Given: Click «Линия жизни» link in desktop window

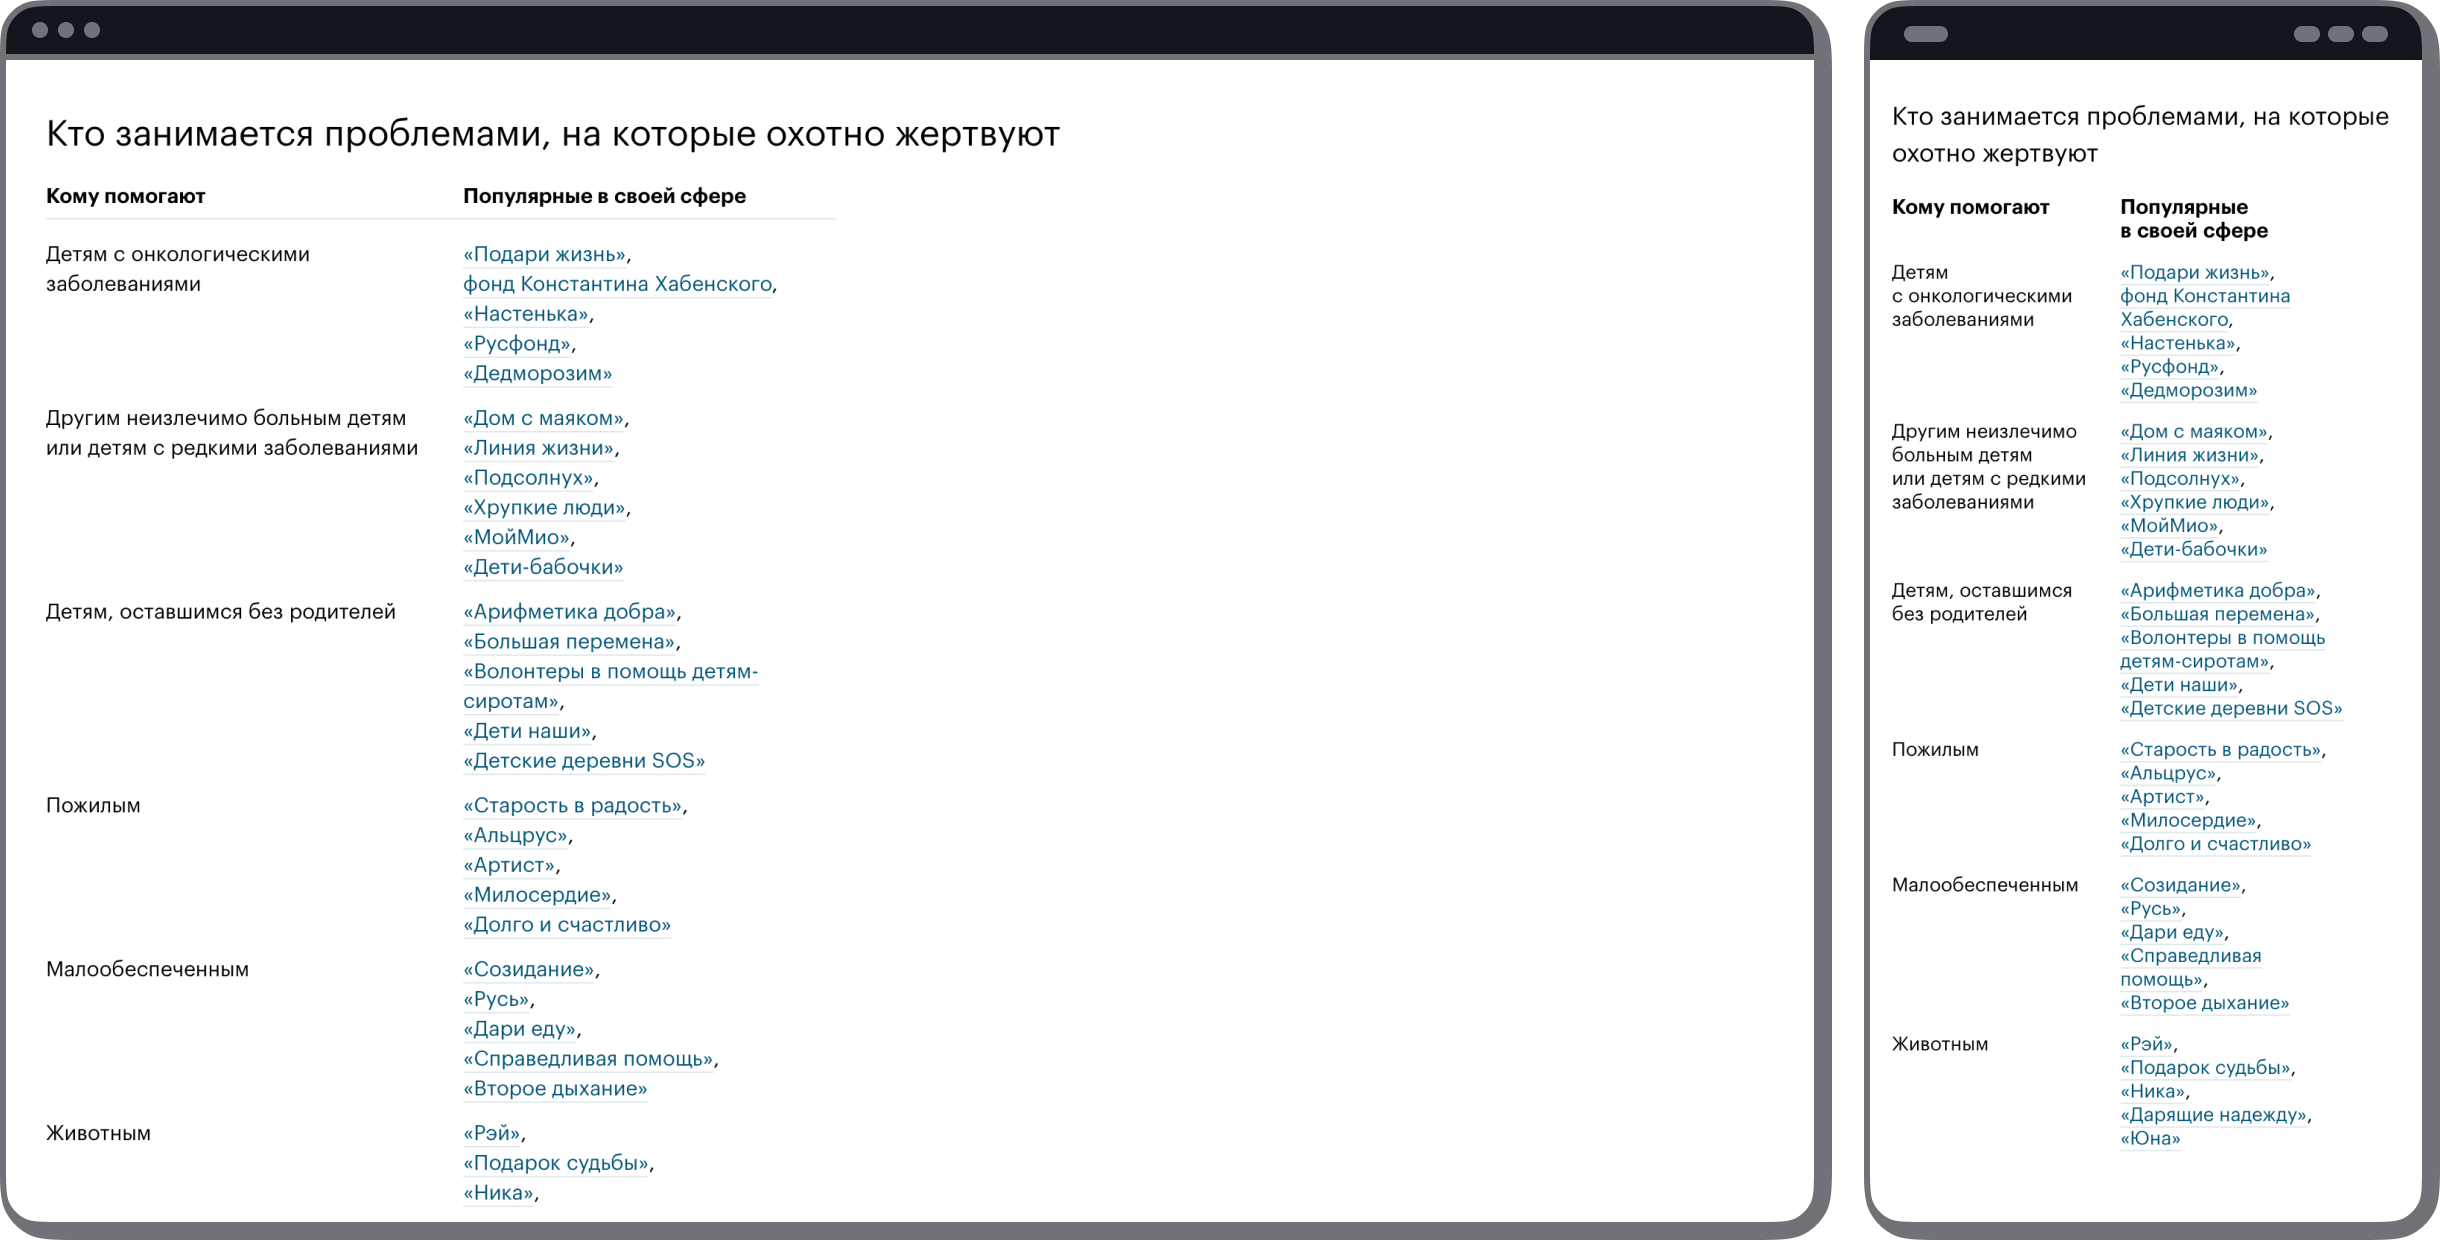Looking at the screenshot, I should coord(538,449).
